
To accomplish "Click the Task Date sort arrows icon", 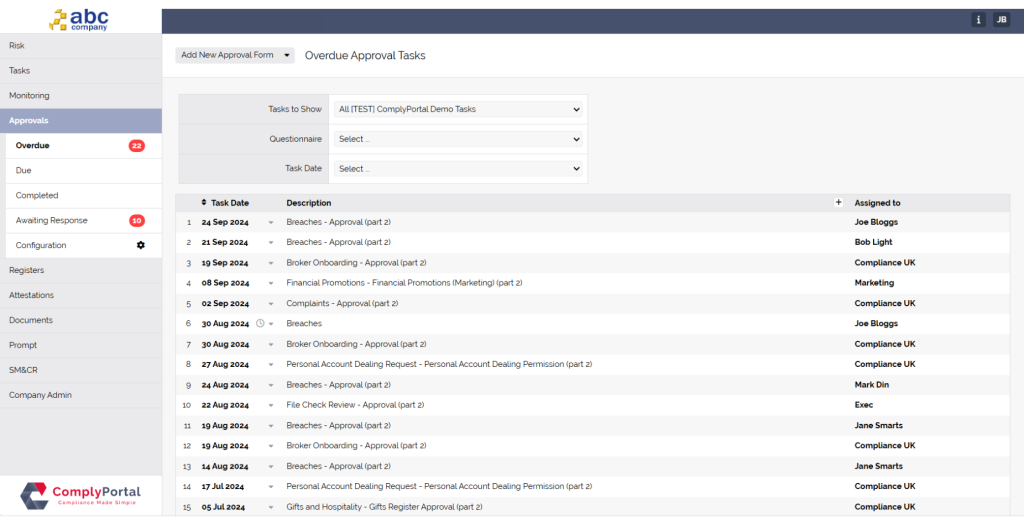I will (204, 203).
